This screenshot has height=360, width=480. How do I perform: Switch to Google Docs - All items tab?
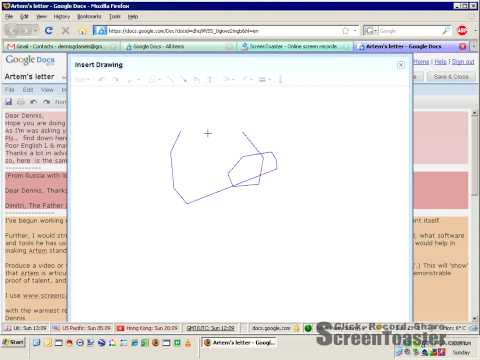coord(178,46)
